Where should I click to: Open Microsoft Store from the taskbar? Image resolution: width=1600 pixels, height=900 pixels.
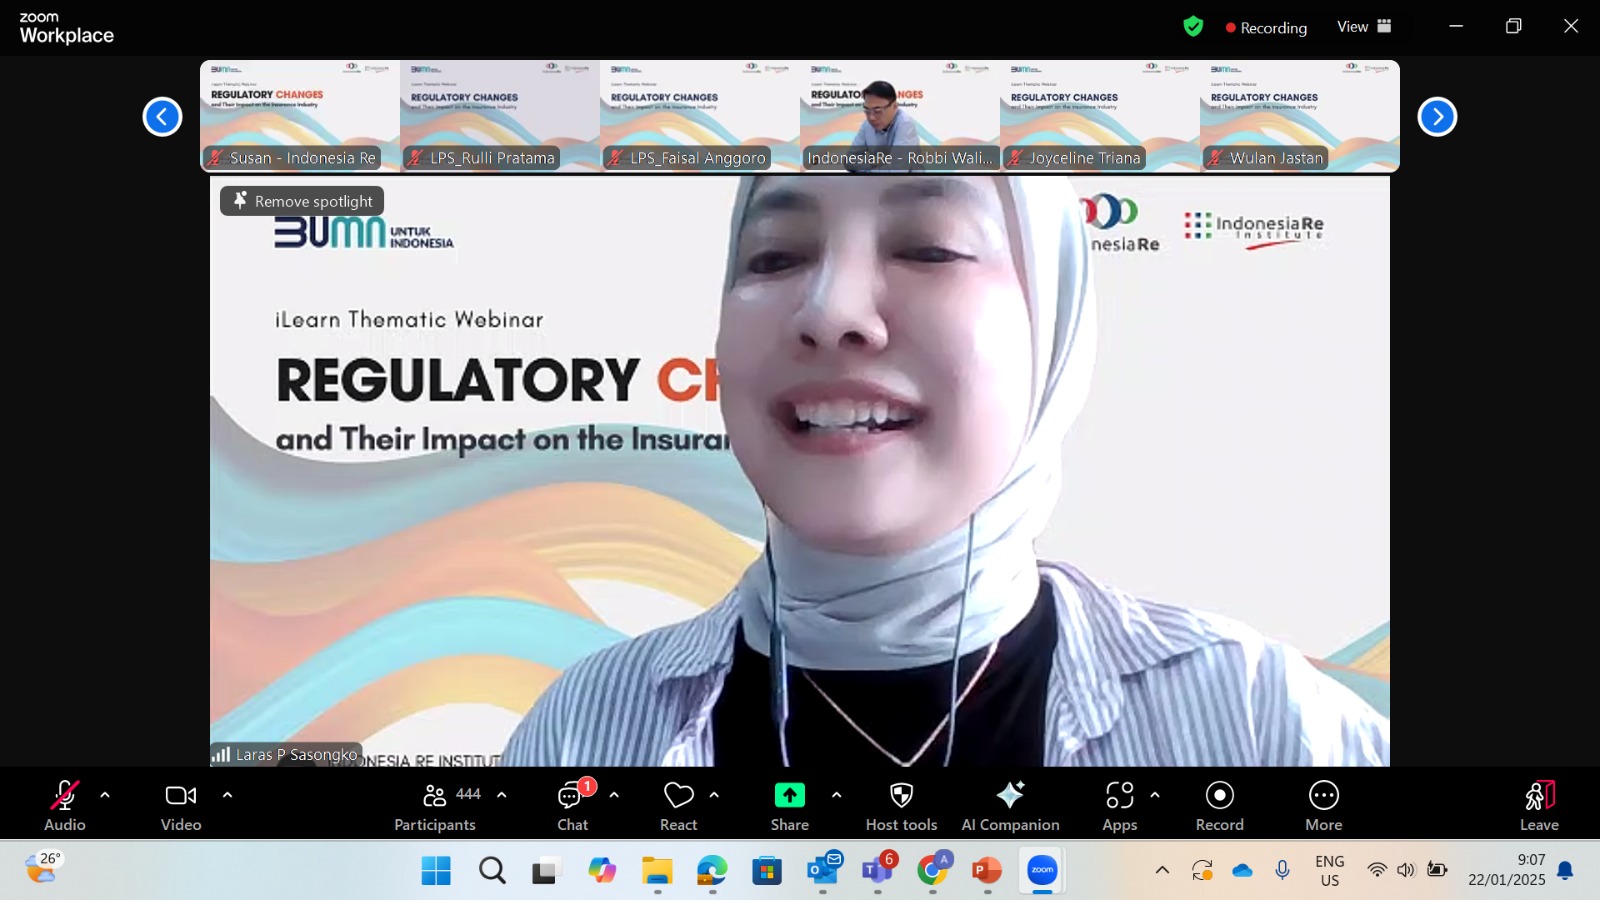767,871
